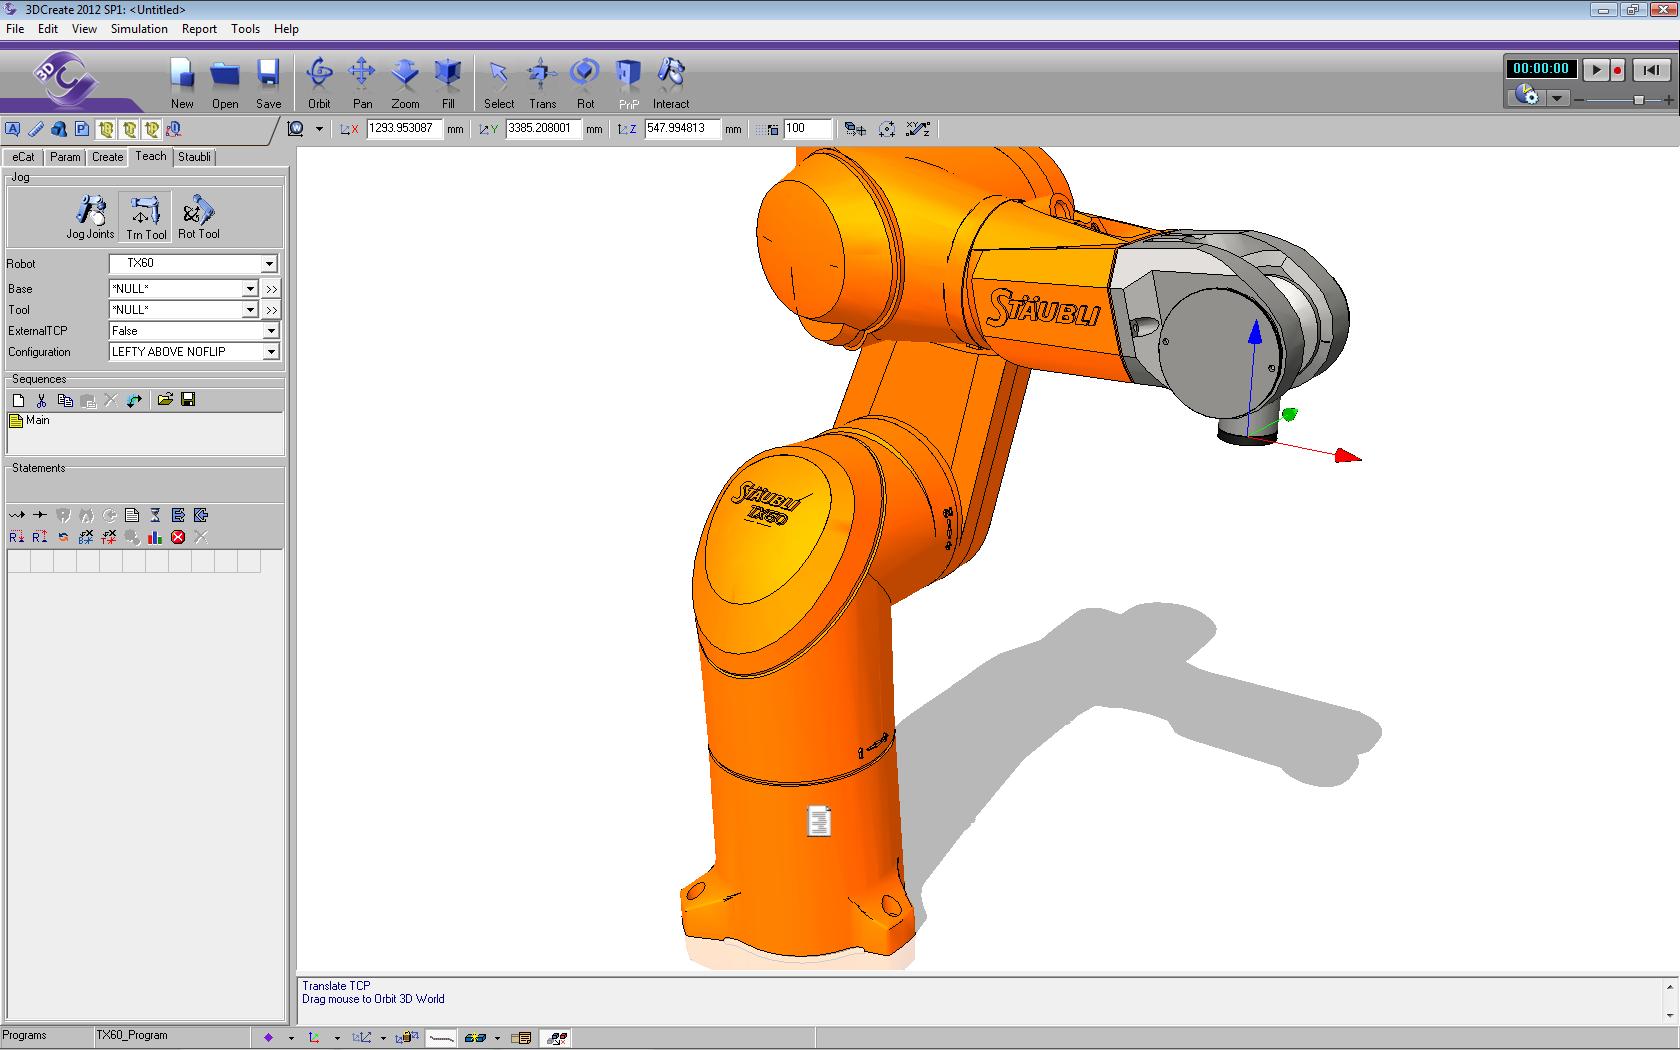Click the bar chart statement icon

[155, 537]
